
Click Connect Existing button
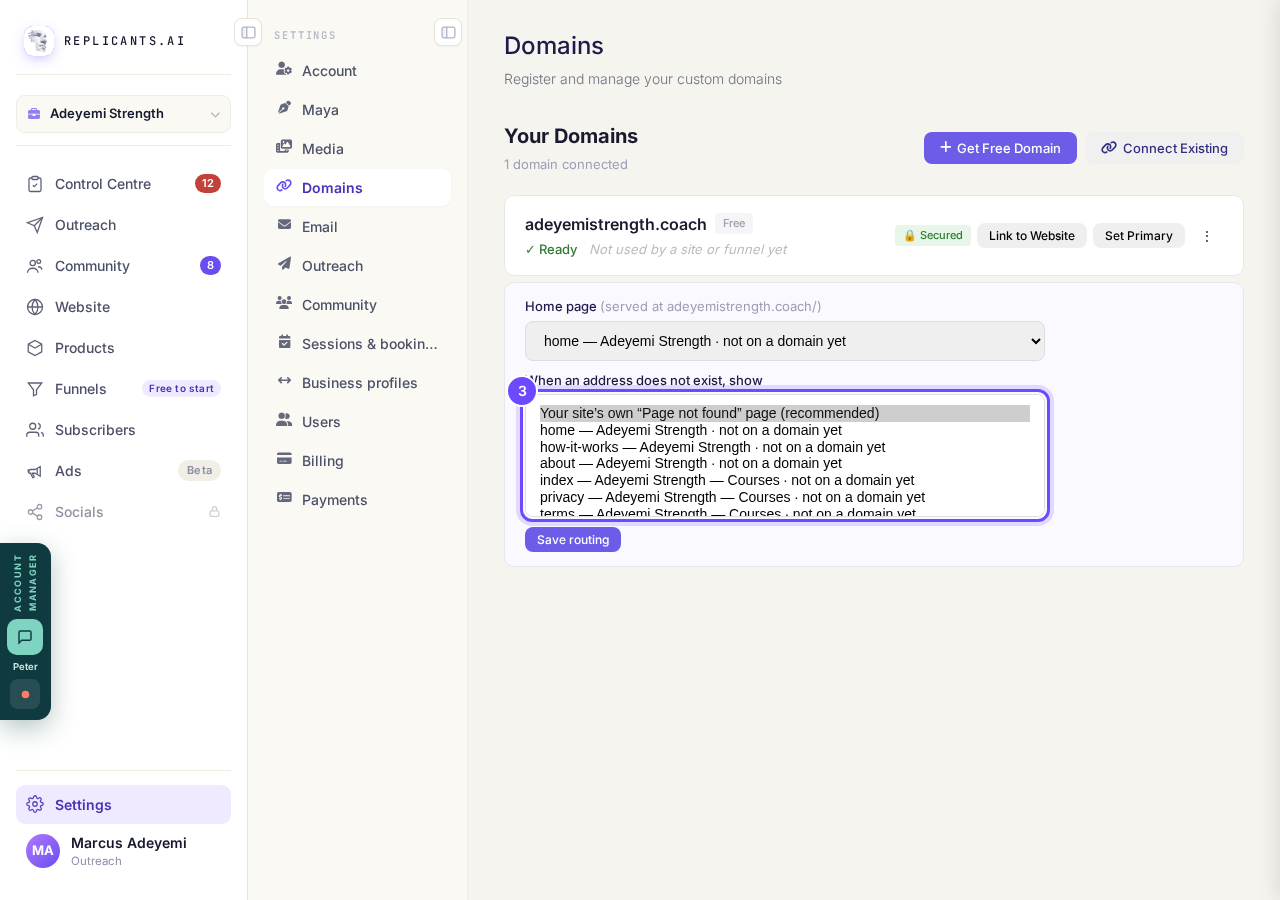[1165, 148]
